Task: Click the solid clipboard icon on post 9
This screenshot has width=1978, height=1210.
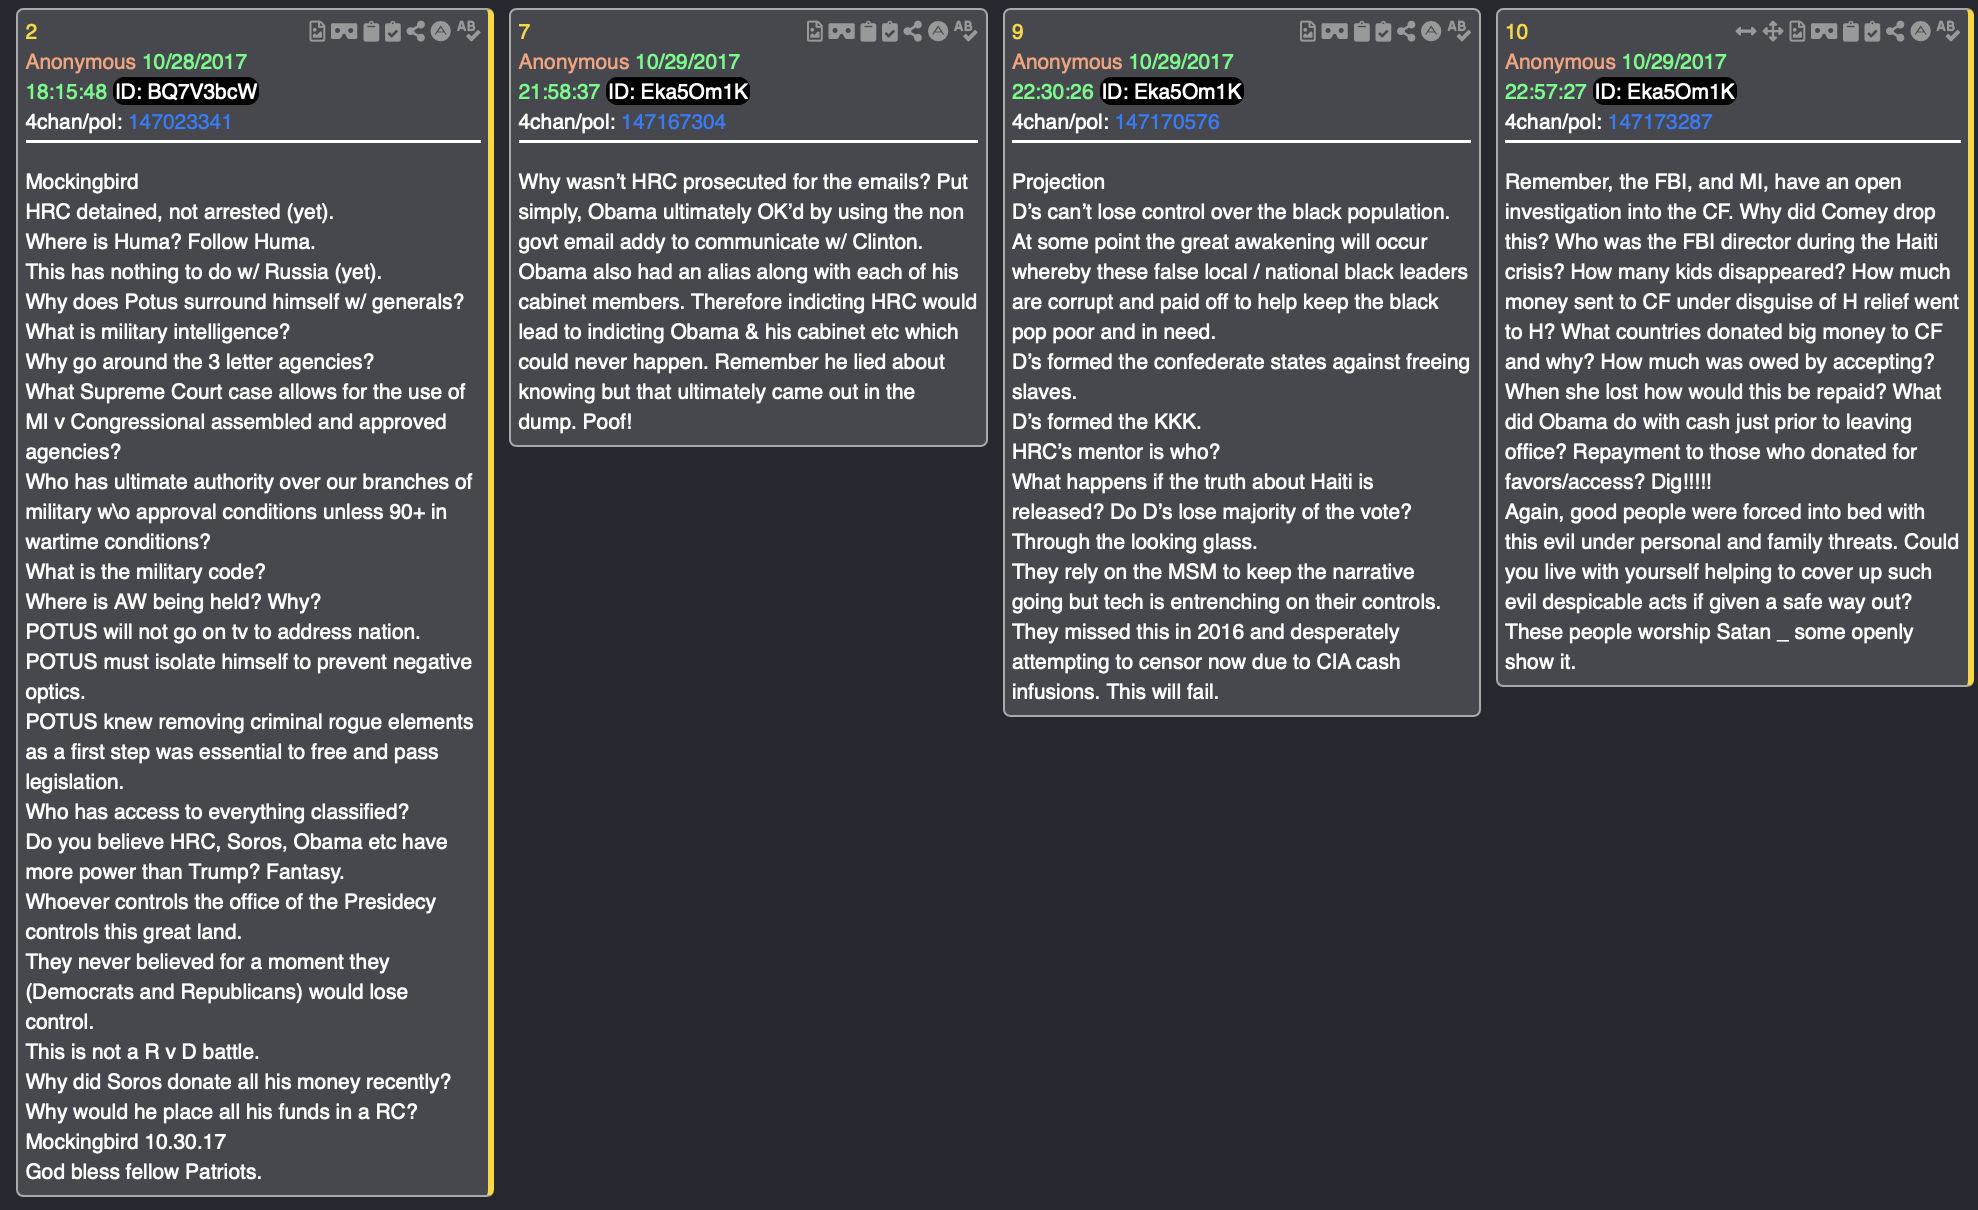Action: coord(1361,32)
